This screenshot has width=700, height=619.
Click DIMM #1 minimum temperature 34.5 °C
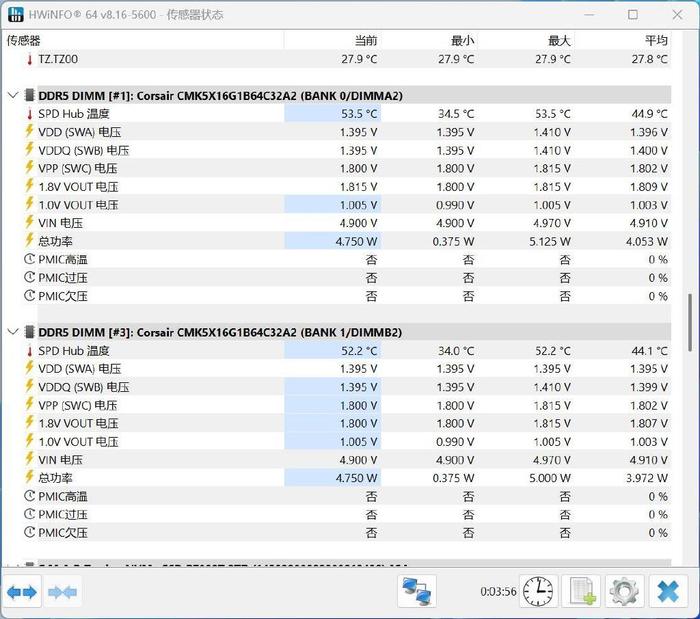[x=456, y=114]
